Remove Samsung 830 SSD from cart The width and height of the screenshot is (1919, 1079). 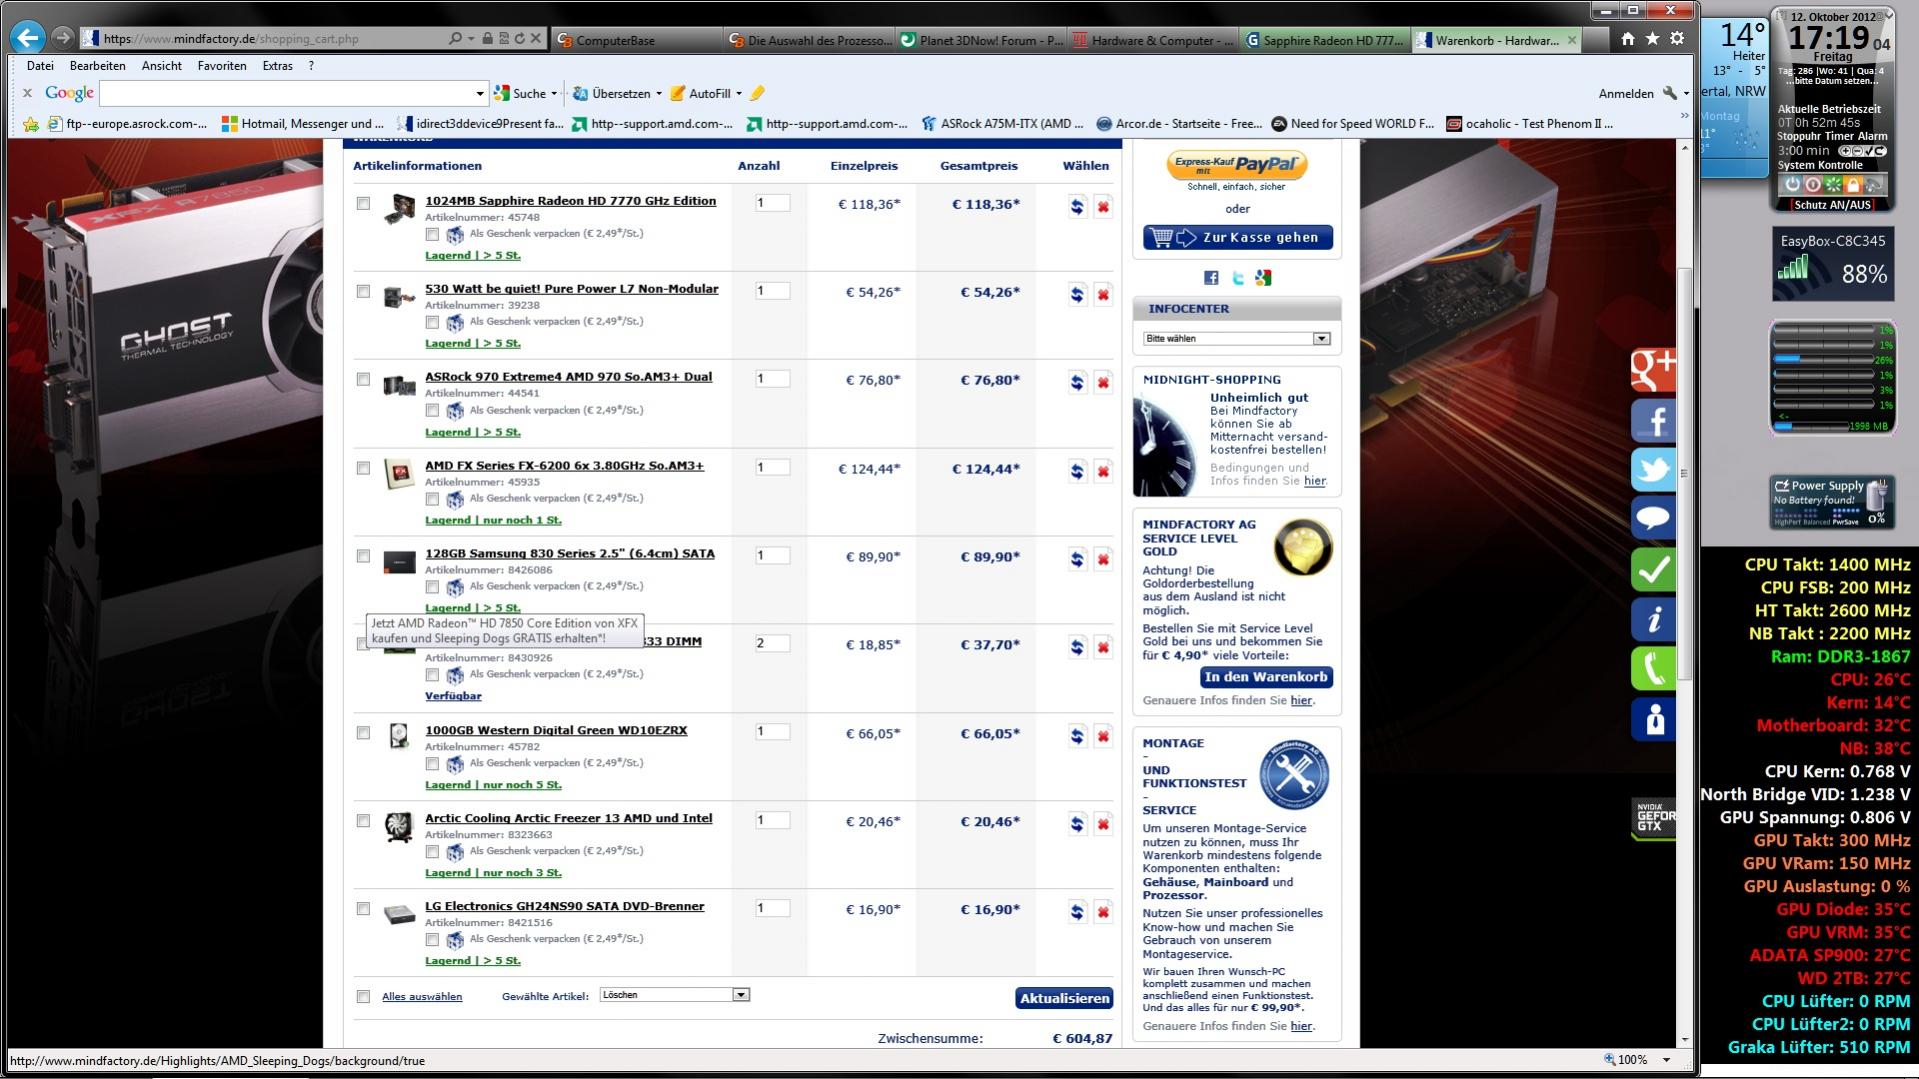pos(1103,560)
